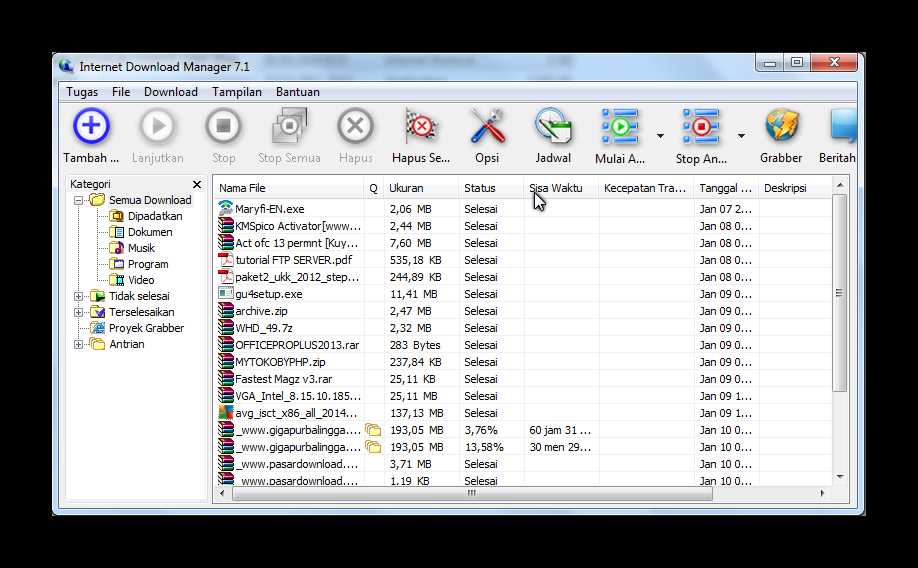Screen dimensions: 918x568
Task: Sort by Tanggal column header
Action: point(726,188)
